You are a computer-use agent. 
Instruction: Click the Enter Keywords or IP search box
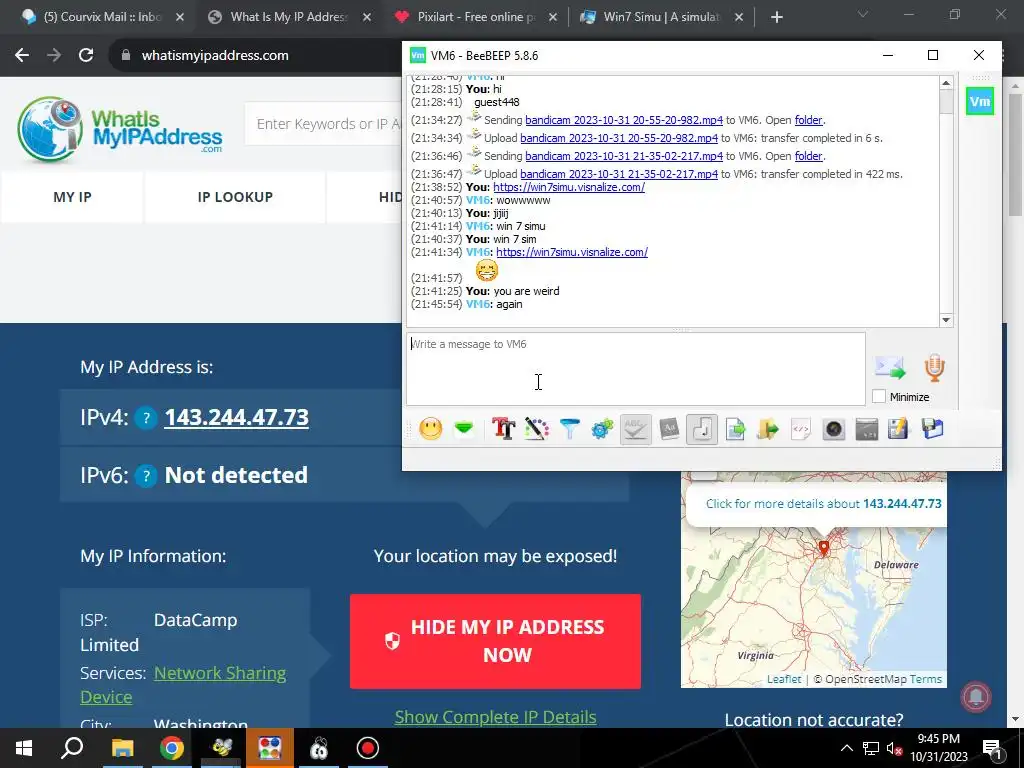pos(323,124)
